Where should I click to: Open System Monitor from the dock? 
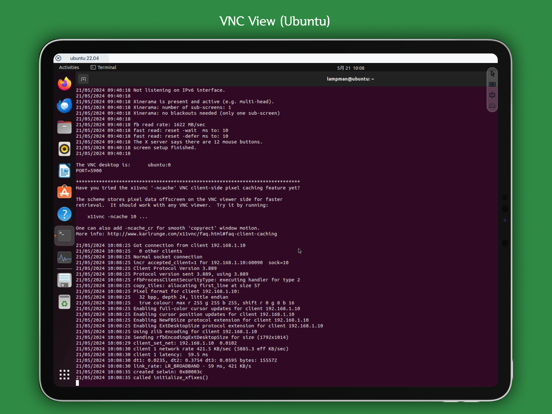pyautogui.click(x=64, y=258)
